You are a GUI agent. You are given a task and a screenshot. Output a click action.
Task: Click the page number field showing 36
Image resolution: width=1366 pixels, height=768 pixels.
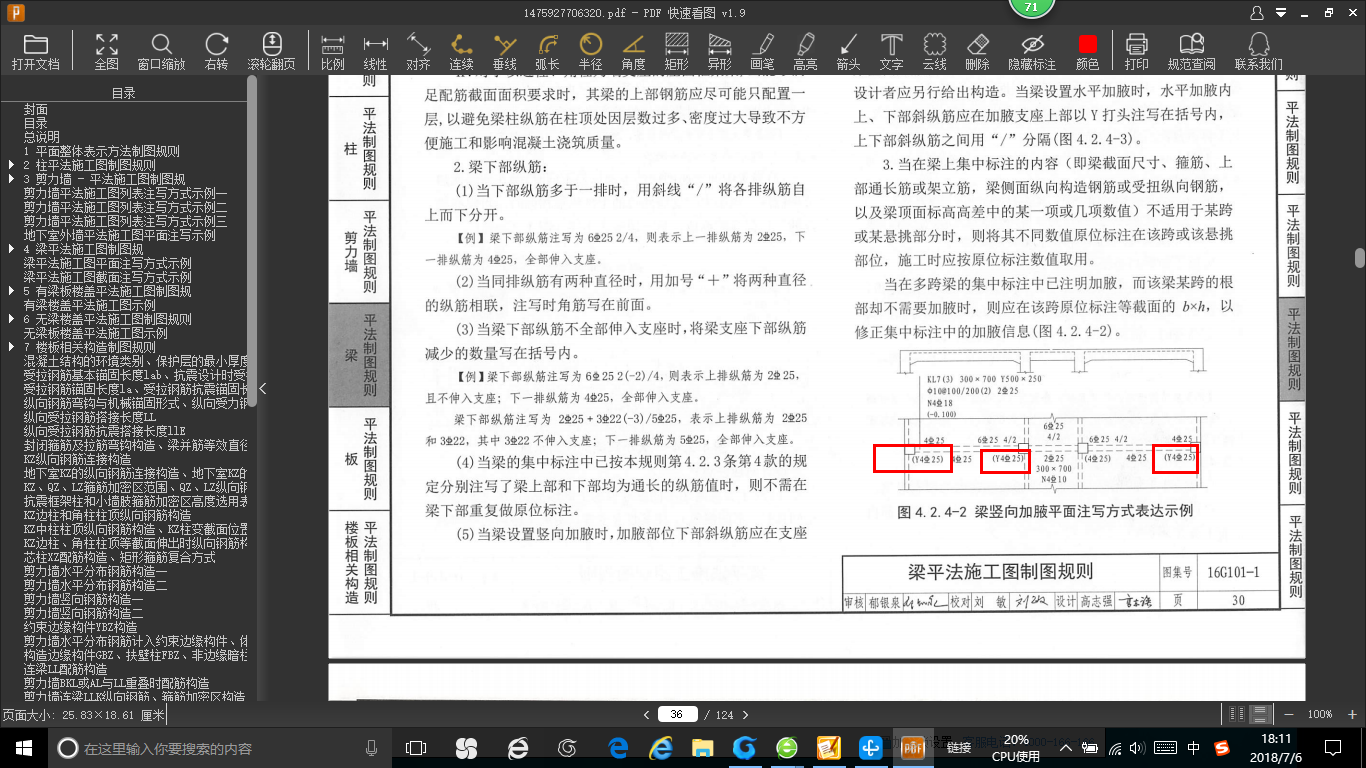(x=677, y=715)
